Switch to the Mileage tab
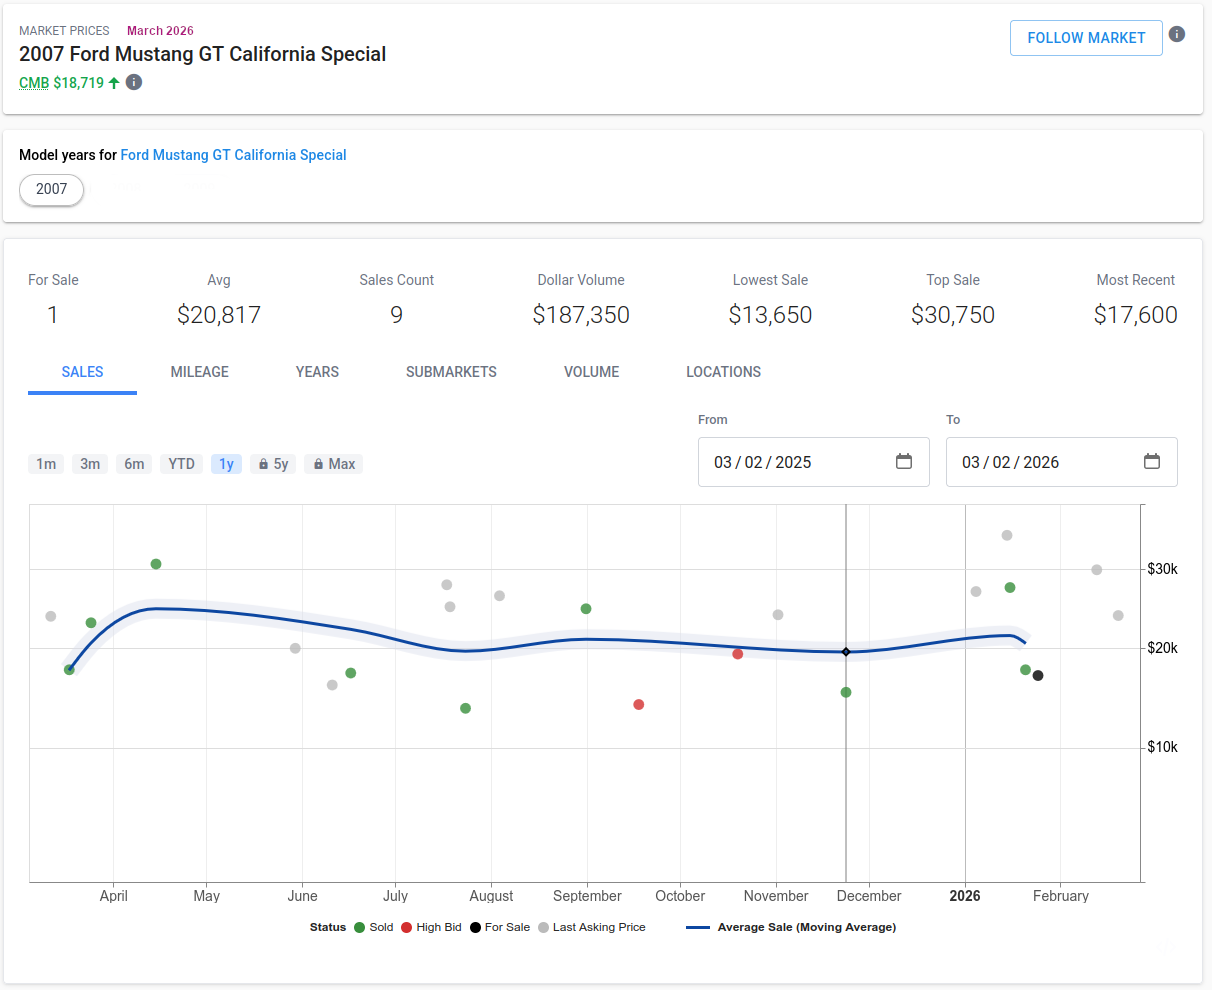Image resolution: width=1212 pixels, height=990 pixels. [199, 372]
